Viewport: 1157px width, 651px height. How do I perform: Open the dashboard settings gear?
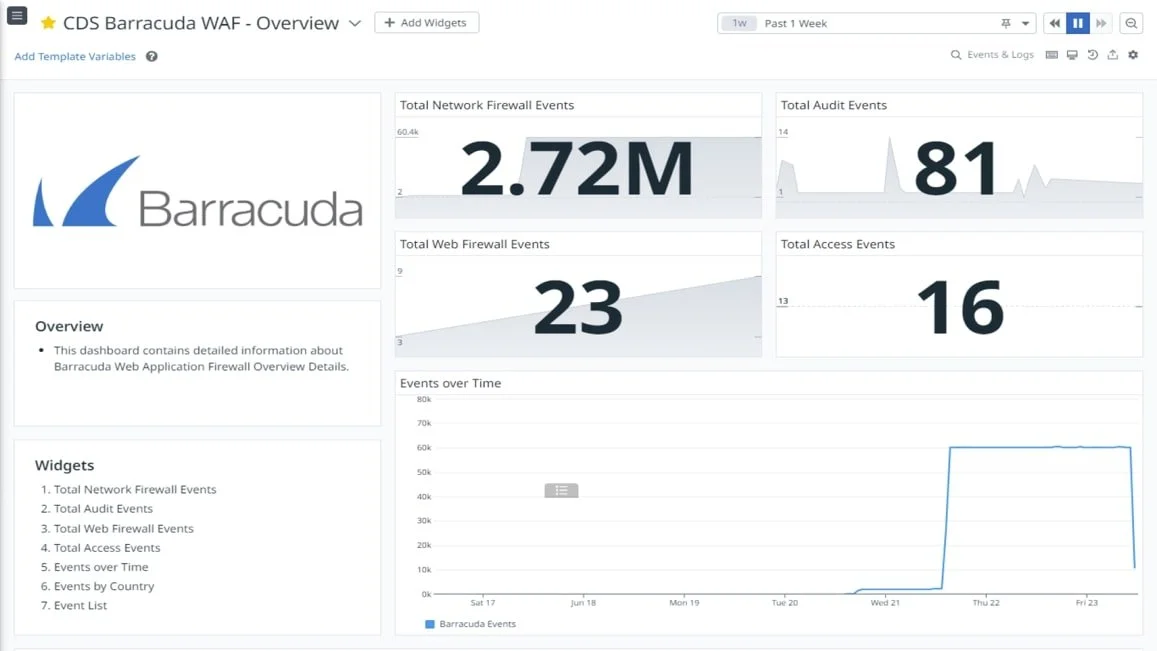tap(1134, 55)
